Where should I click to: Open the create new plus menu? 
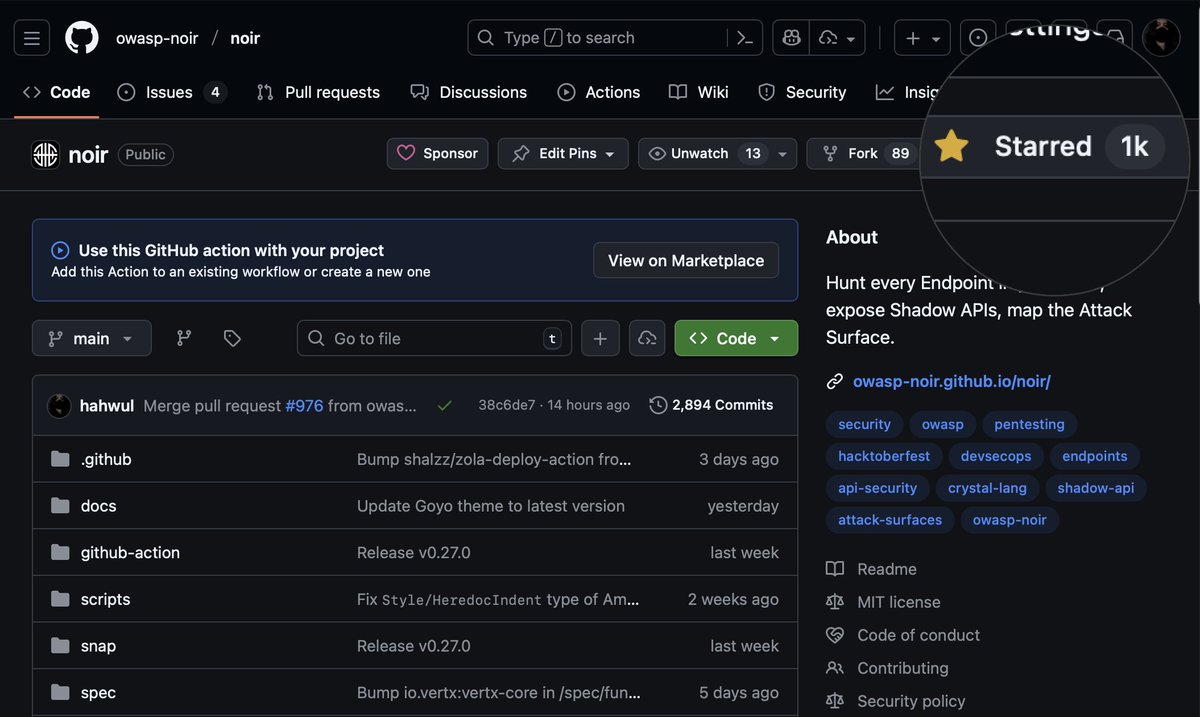(x=922, y=38)
